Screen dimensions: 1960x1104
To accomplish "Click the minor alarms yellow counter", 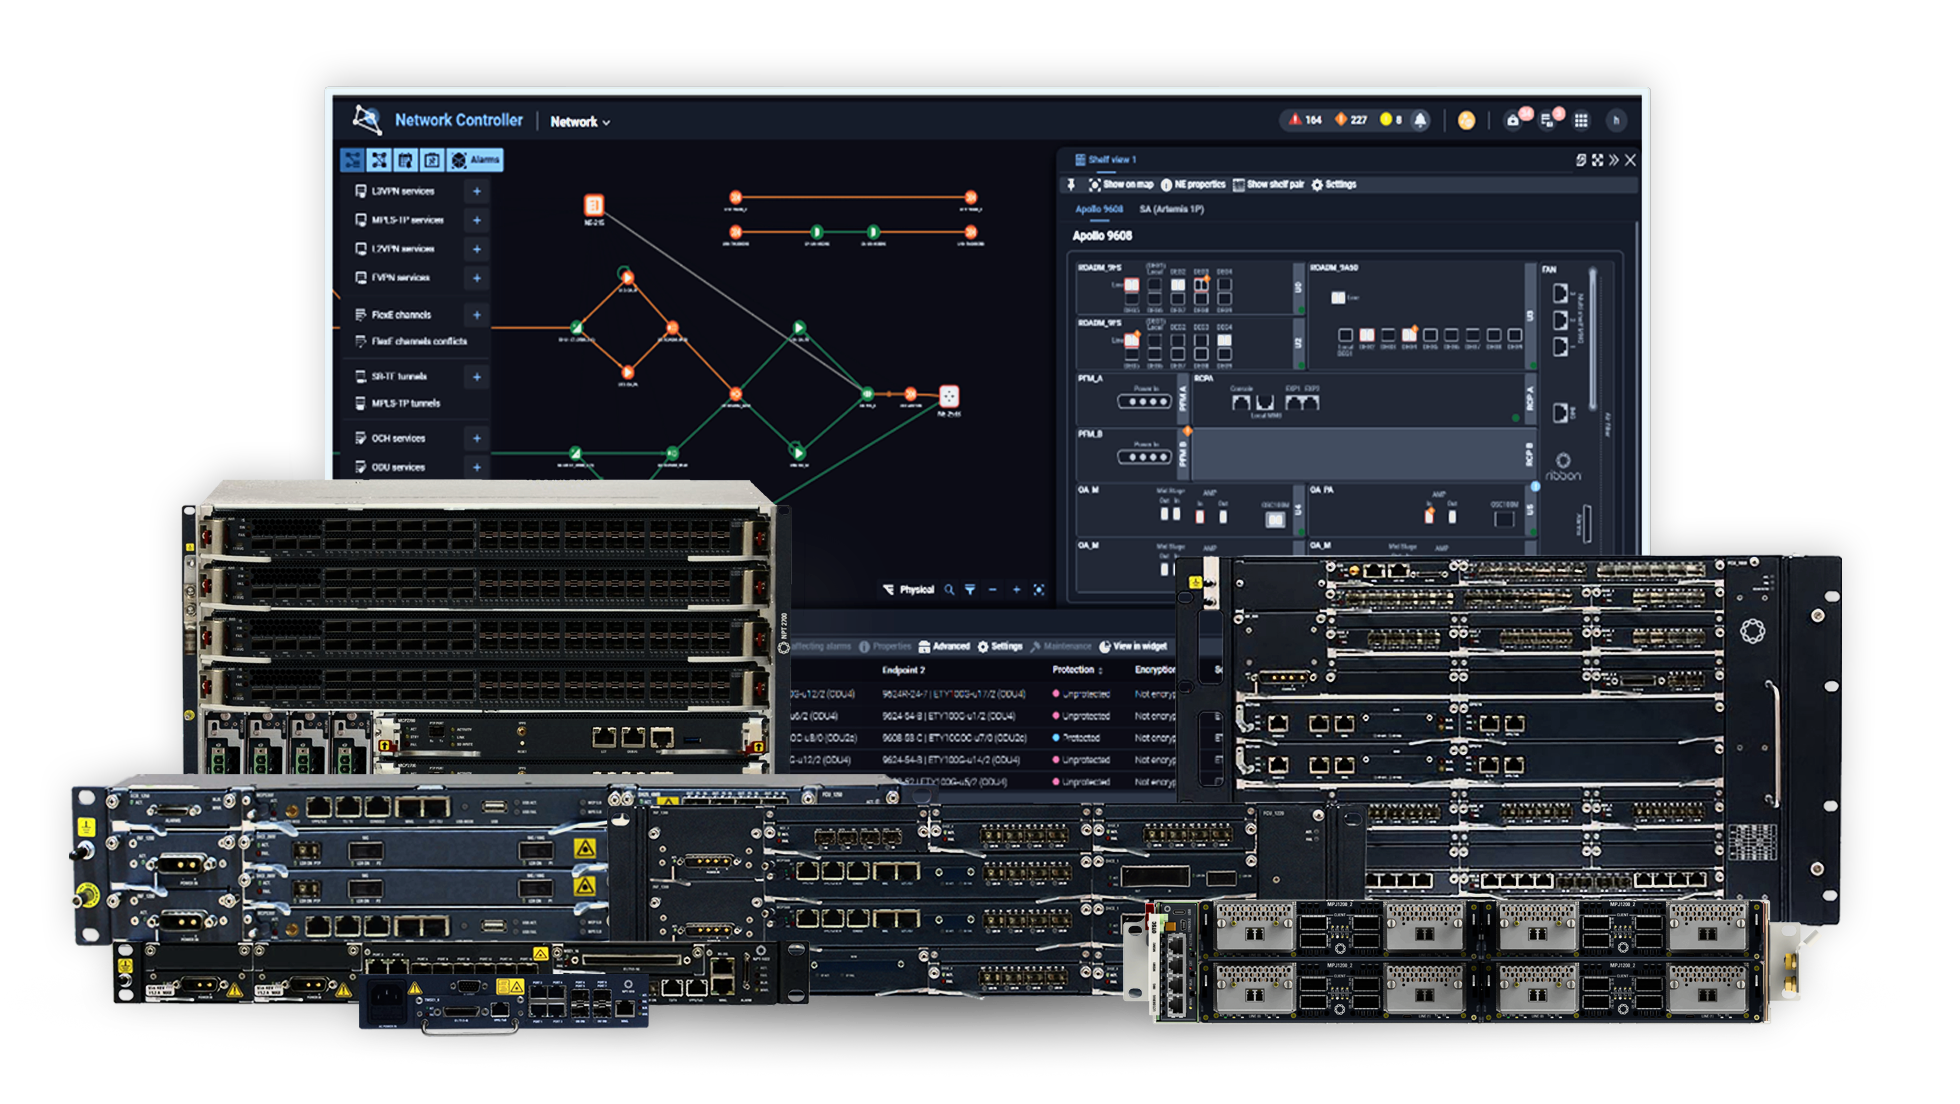I will pyautogui.click(x=1391, y=120).
